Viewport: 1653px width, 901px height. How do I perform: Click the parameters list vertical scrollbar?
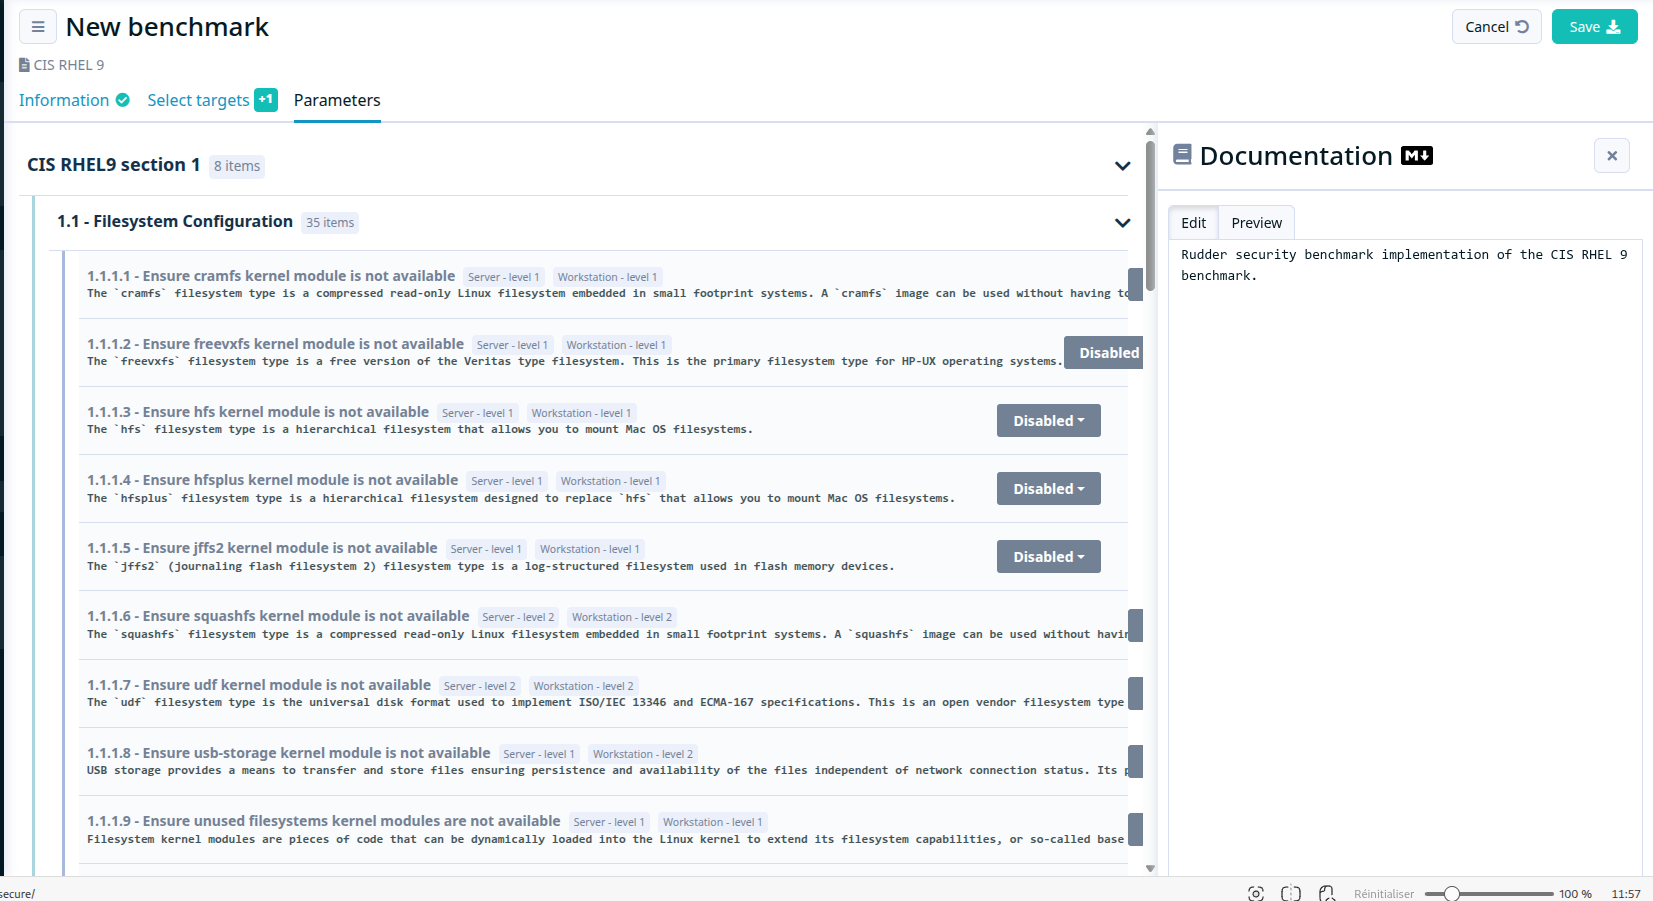[x=1150, y=215]
